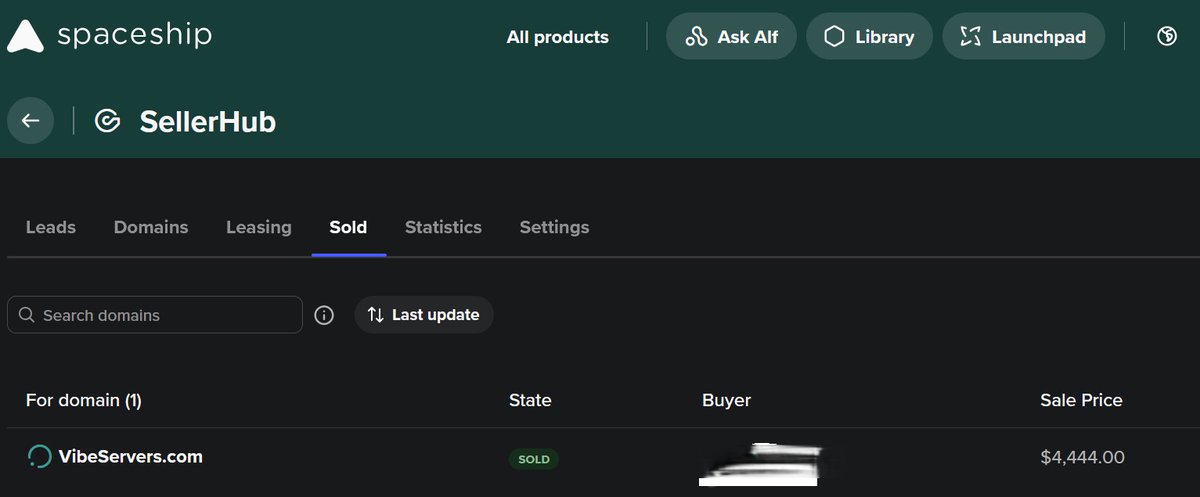Select the Sold tab

click(x=348, y=227)
